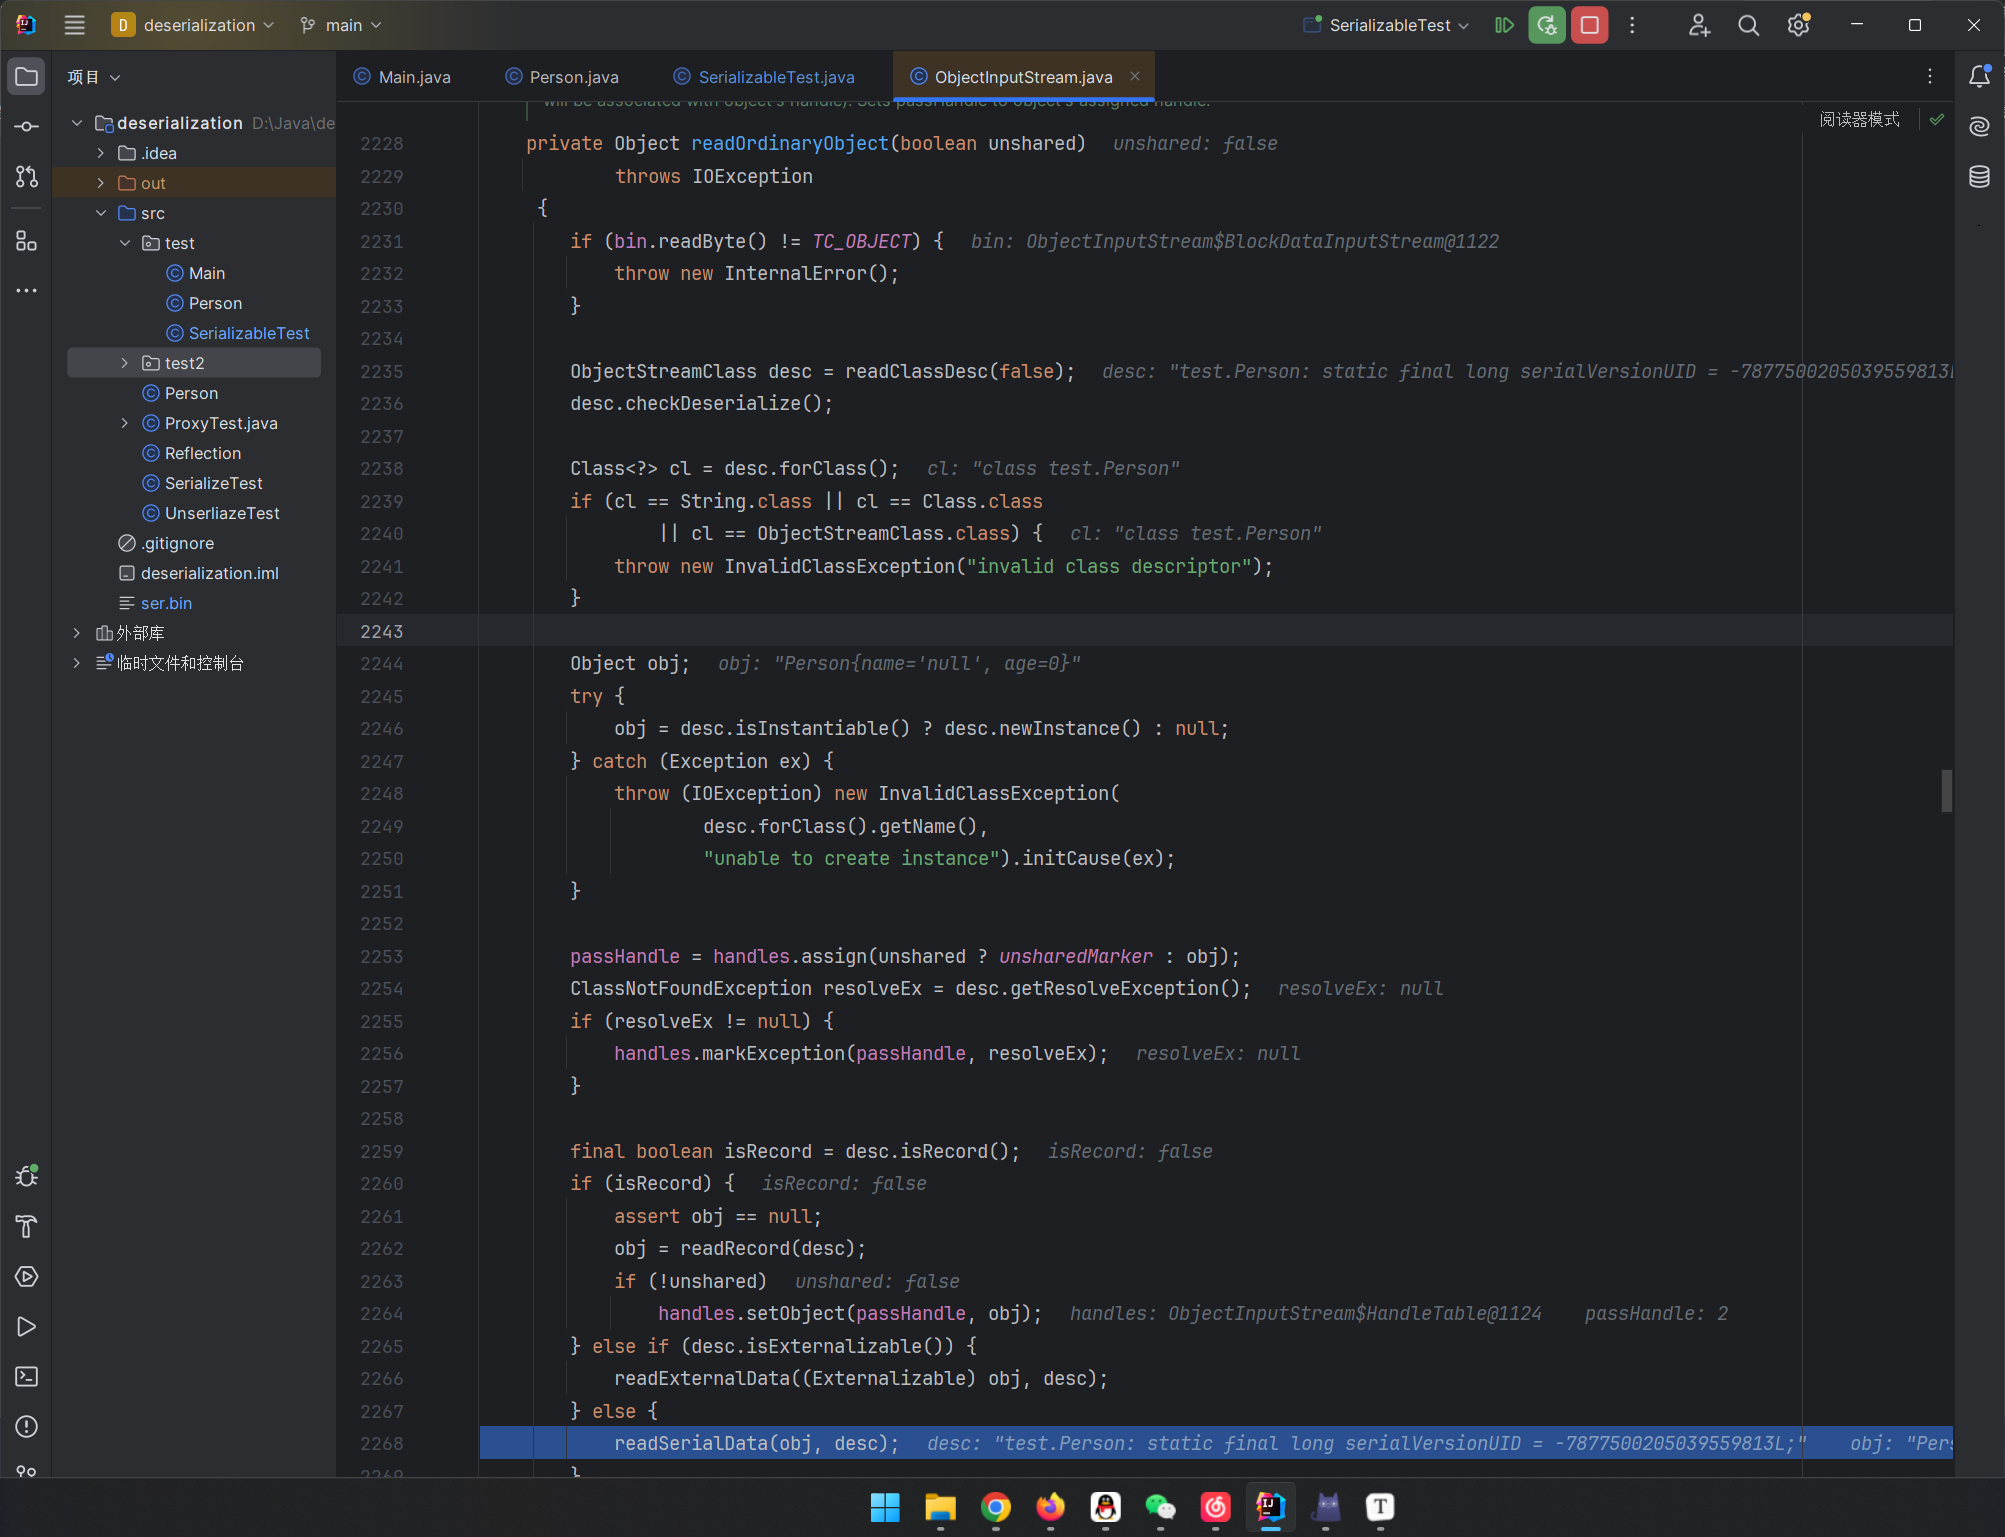Screen dimensions: 2005x1537
Task: Open Code With Me user icon
Action: point(1699,25)
